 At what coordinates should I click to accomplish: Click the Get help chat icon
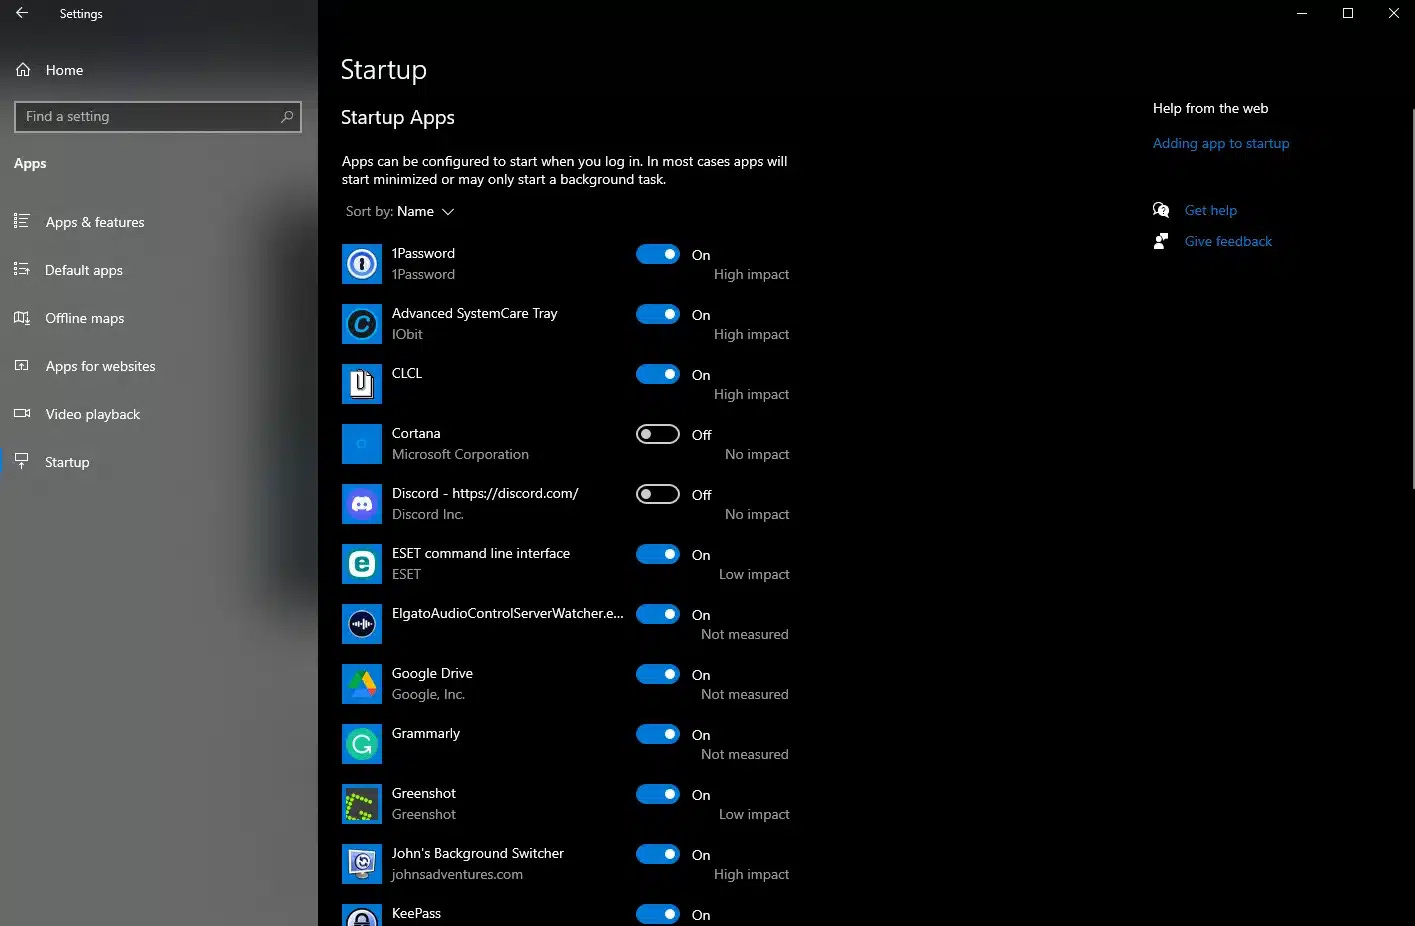coord(1161,210)
